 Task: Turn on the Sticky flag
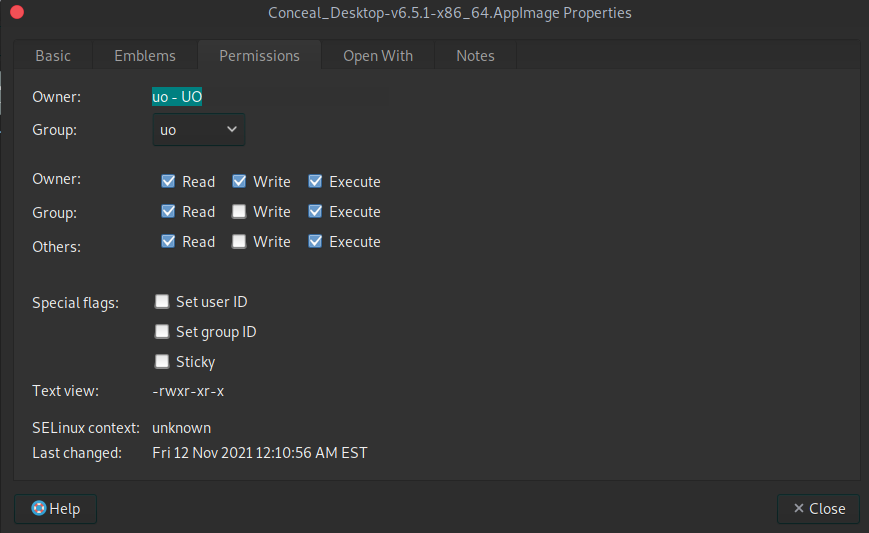[x=162, y=362]
